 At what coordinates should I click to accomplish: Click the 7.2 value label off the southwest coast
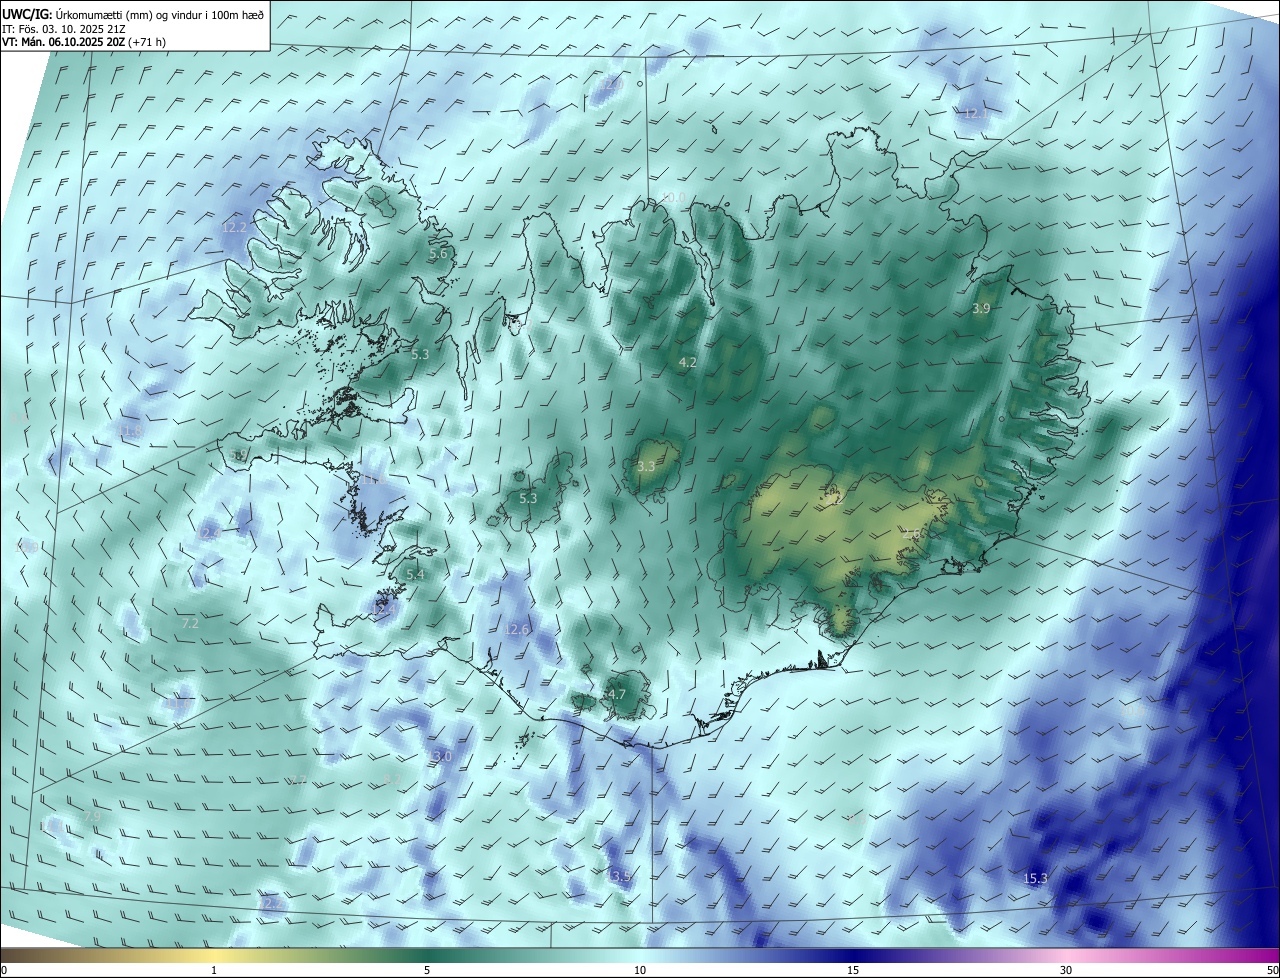click(x=190, y=623)
